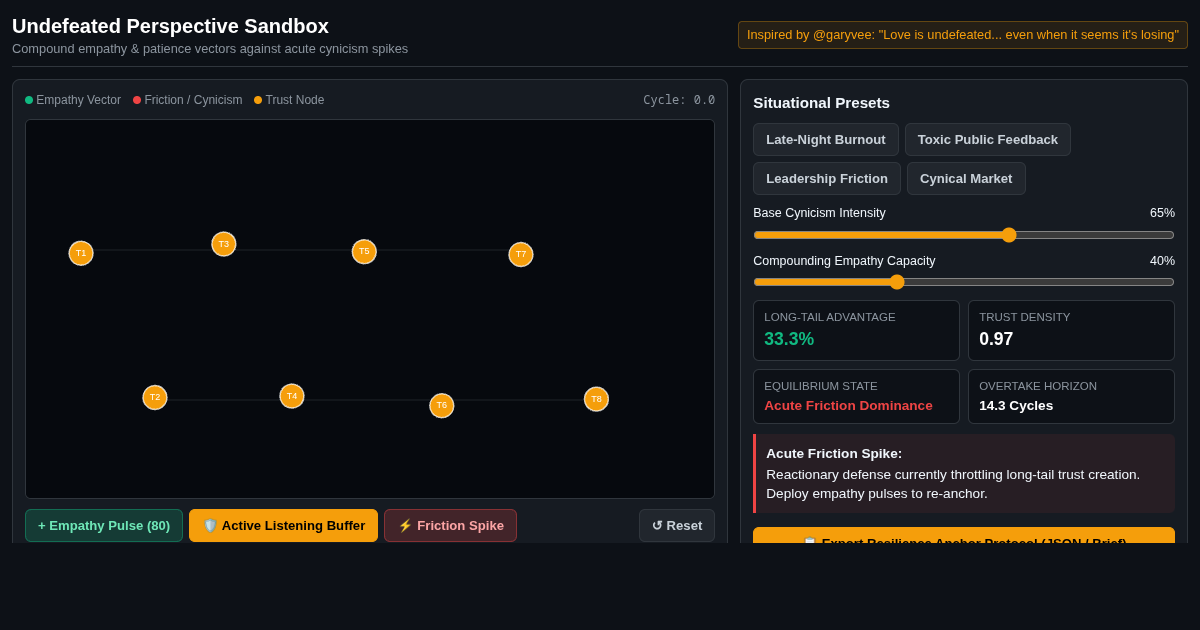Click the Empathy Capacity 40% readout
Image resolution: width=1200 pixels, height=630 pixels.
coord(1162,261)
